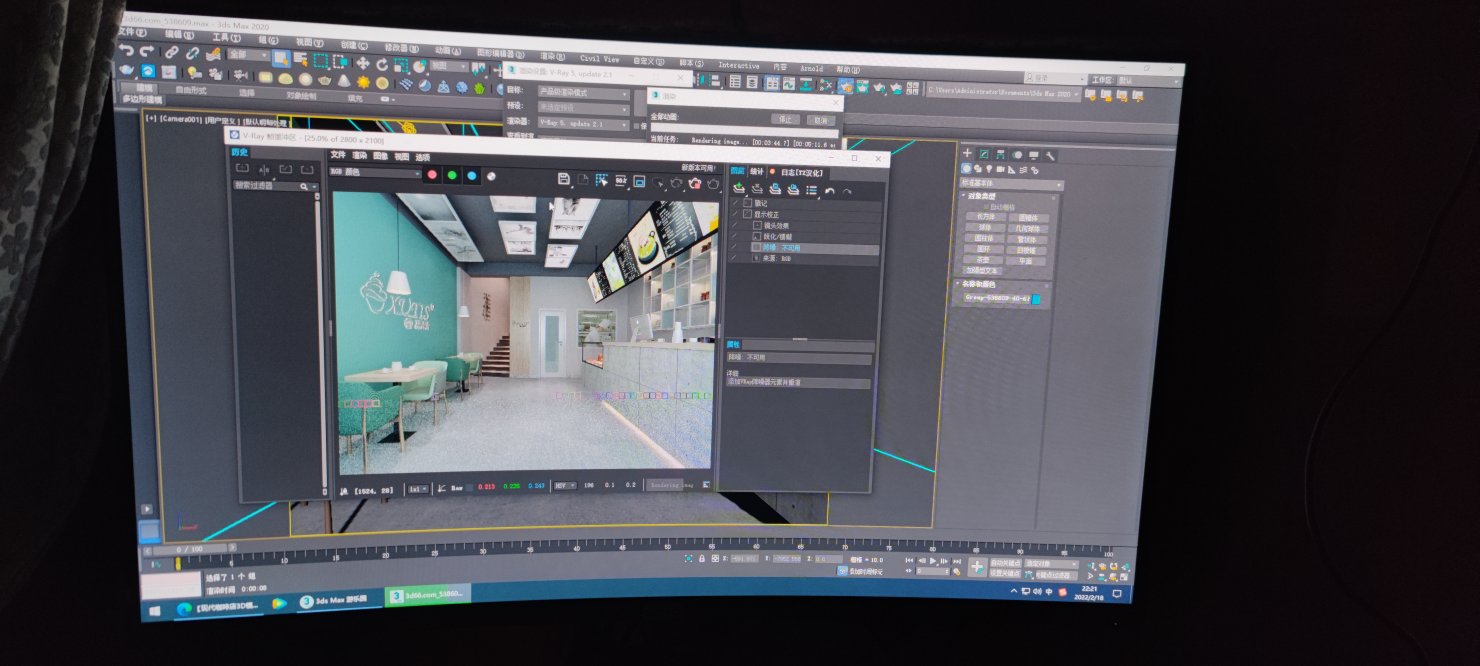Screen dimensions: 1480x666
Task: Open the Render Setup teapot icon
Action: (x=846, y=86)
